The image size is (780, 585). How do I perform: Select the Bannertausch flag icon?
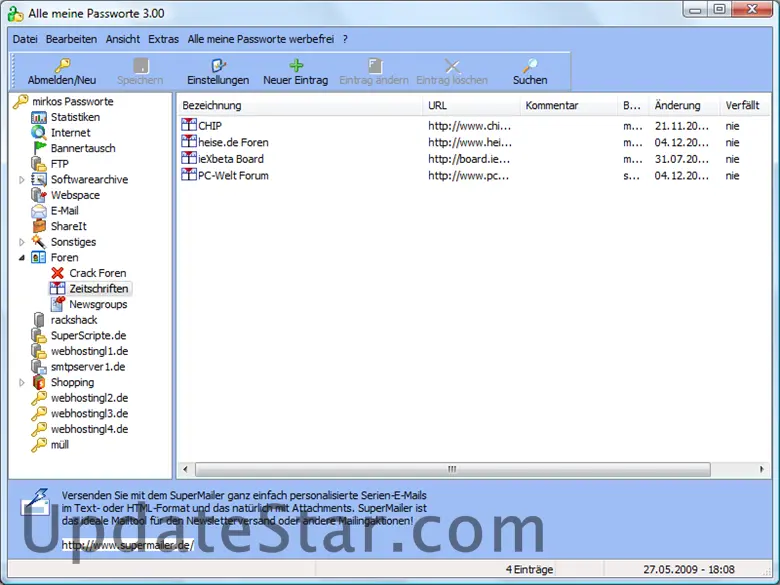pyautogui.click(x=40, y=148)
